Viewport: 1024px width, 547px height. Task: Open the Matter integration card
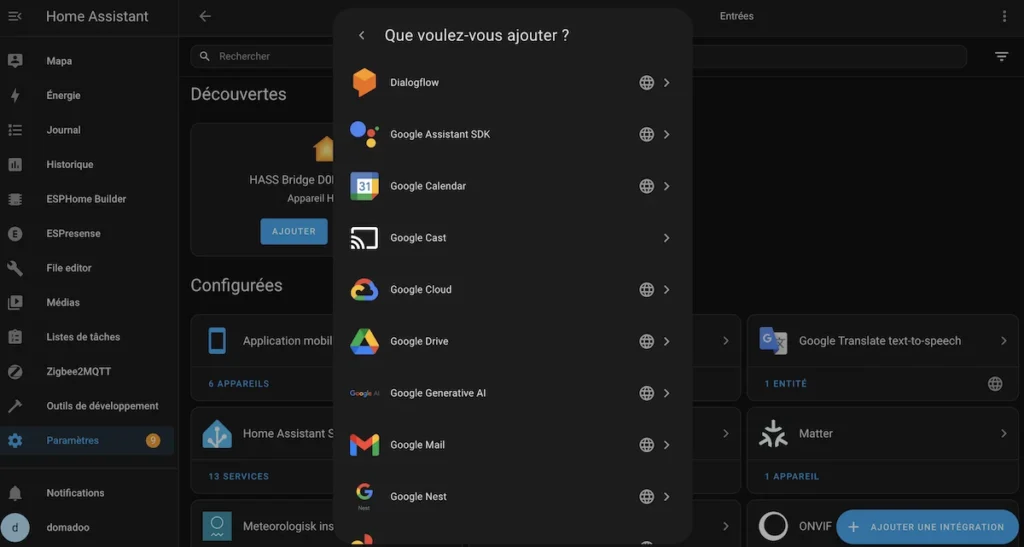[882, 433]
